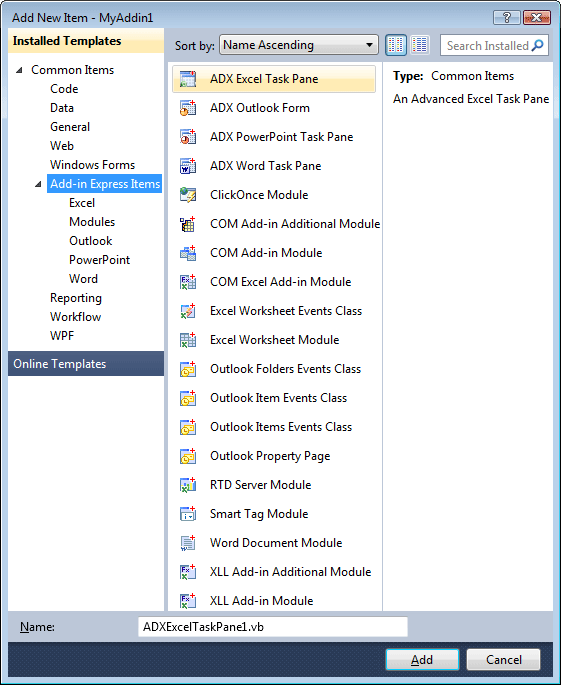Select the COM Add-in Module icon
Screen dimensions: 561x685
coord(188,253)
